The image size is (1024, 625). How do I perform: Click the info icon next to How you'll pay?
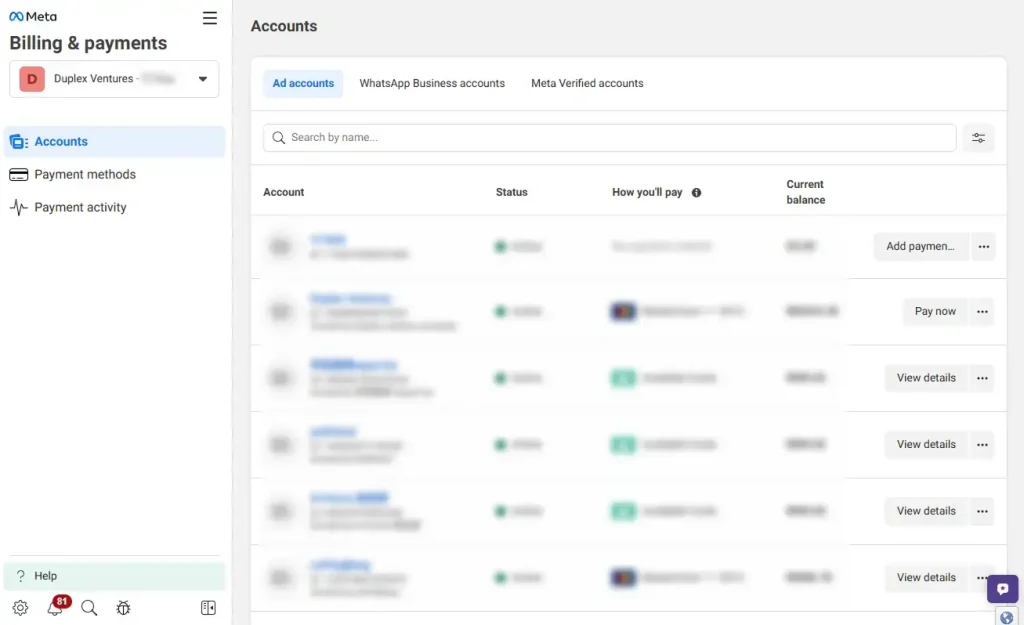click(x=696, y=192)
